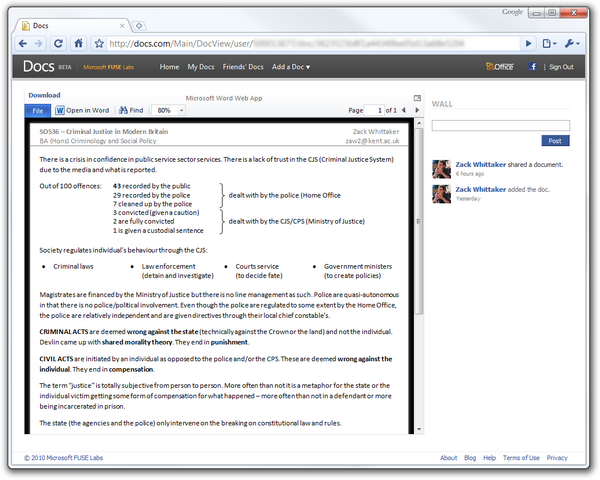This screenshot has width=600, height=480.
Task: Download the document
Action: click(44, 95)
